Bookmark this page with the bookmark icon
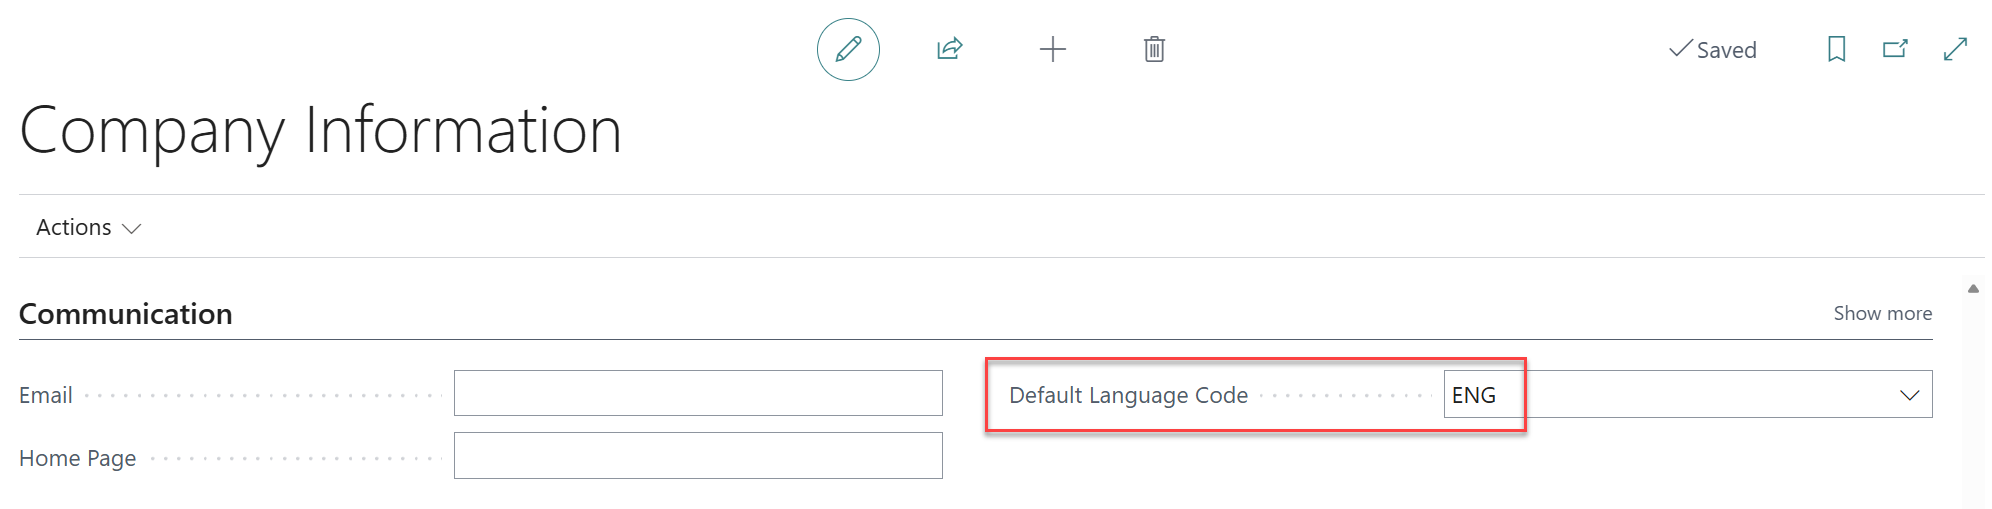Screen dimensions: 1992x509 coord(1836,49)
